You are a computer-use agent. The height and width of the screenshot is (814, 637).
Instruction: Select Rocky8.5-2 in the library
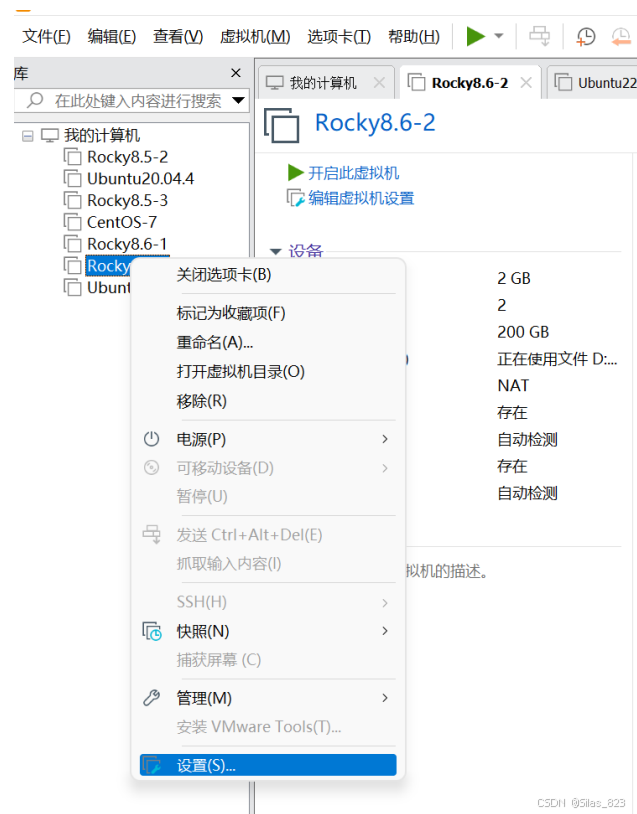pyautogui.click(x=127, y=157)
